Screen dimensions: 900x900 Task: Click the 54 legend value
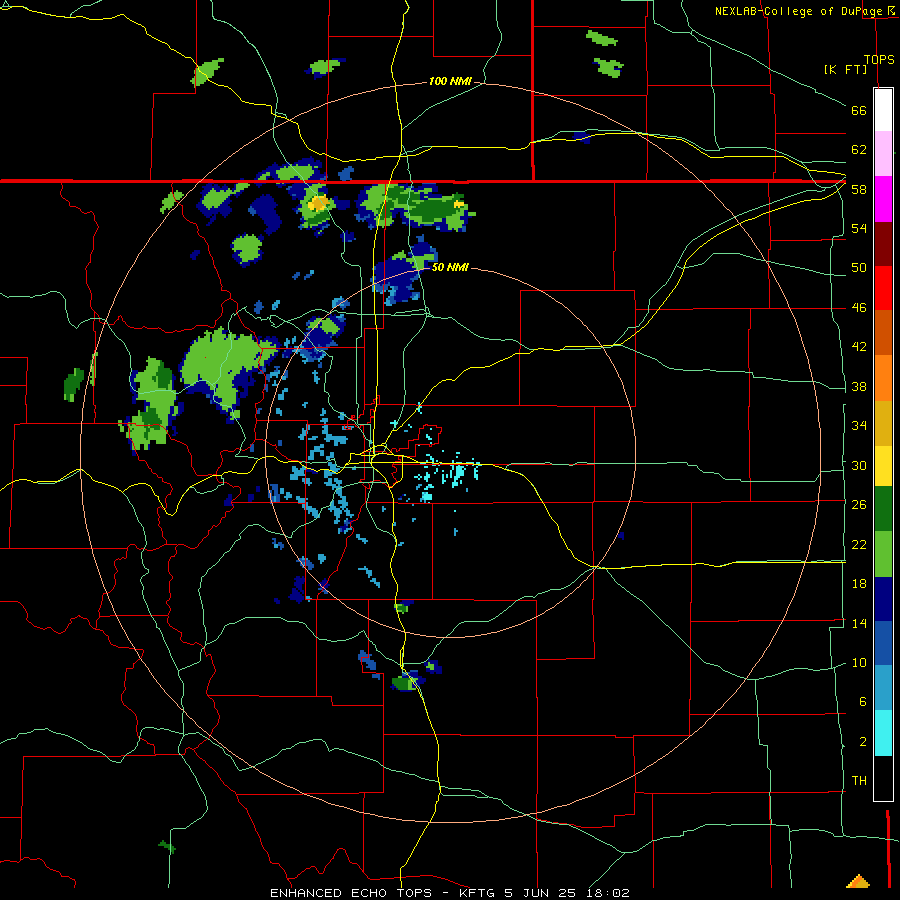click(x=859, y=228)
